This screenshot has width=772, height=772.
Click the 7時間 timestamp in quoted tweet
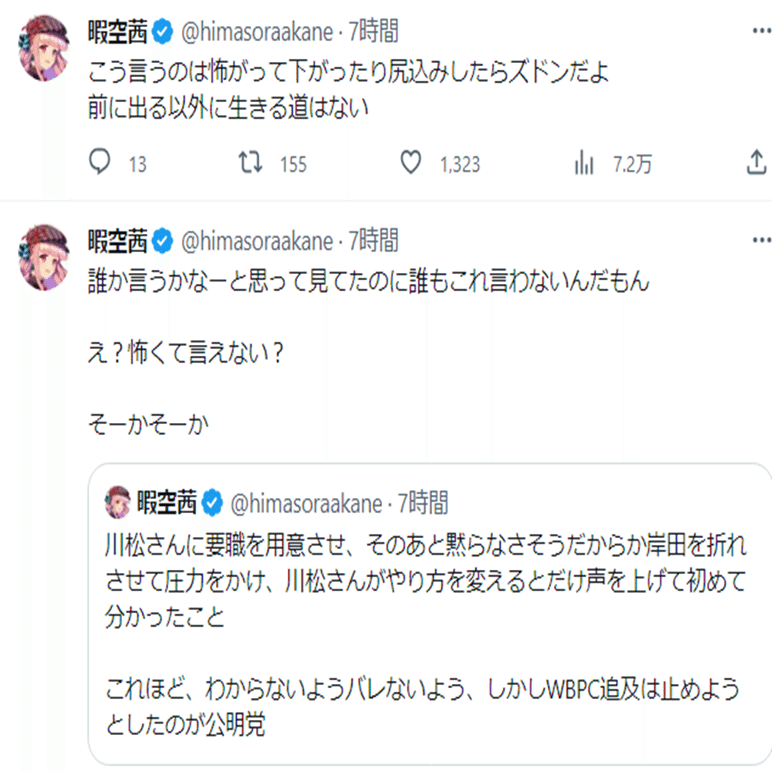click(x=423, y=501)
